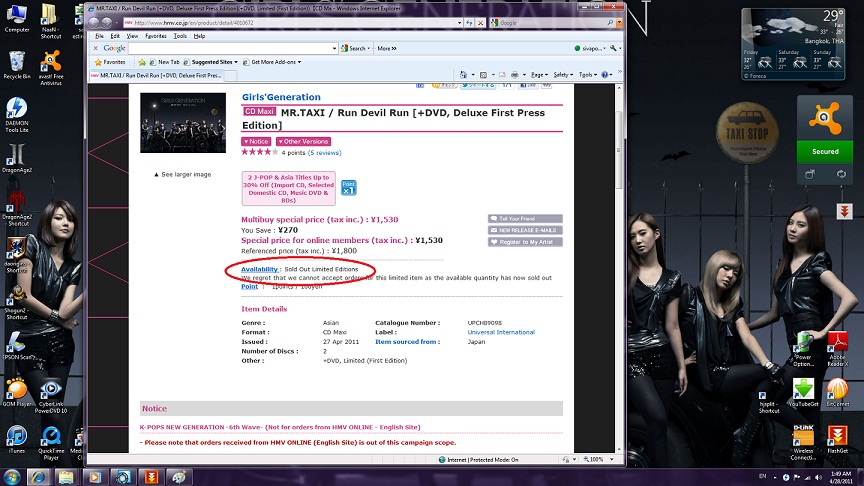The width and height of the screenshot is (864, 486).
Task: Open the Tools command bar dropdown
Action: 587,74
